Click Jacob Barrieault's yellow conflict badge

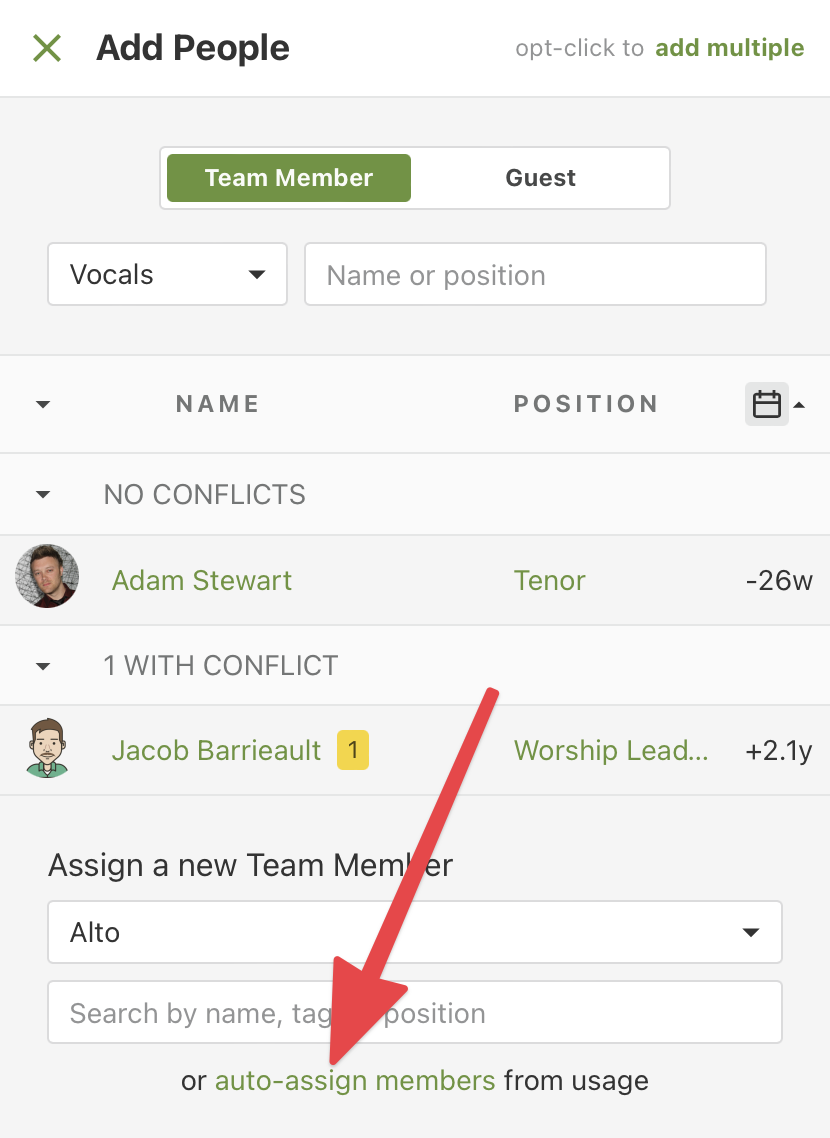click(x=353, y=750)
